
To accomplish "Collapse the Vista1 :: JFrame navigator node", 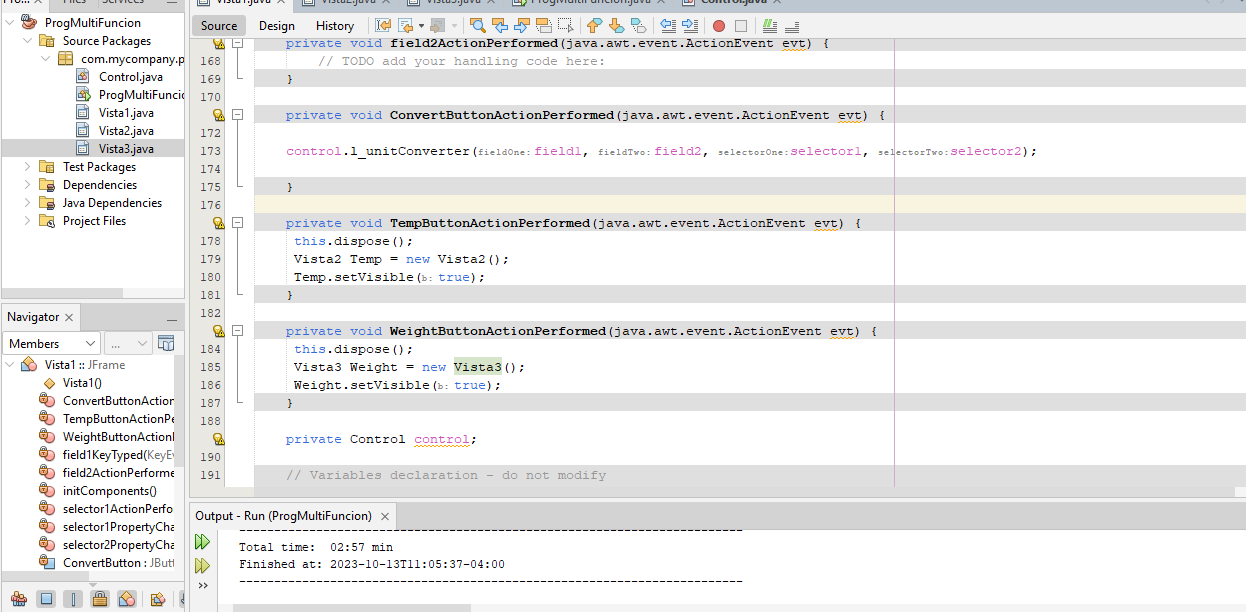I will coord(9,365).
